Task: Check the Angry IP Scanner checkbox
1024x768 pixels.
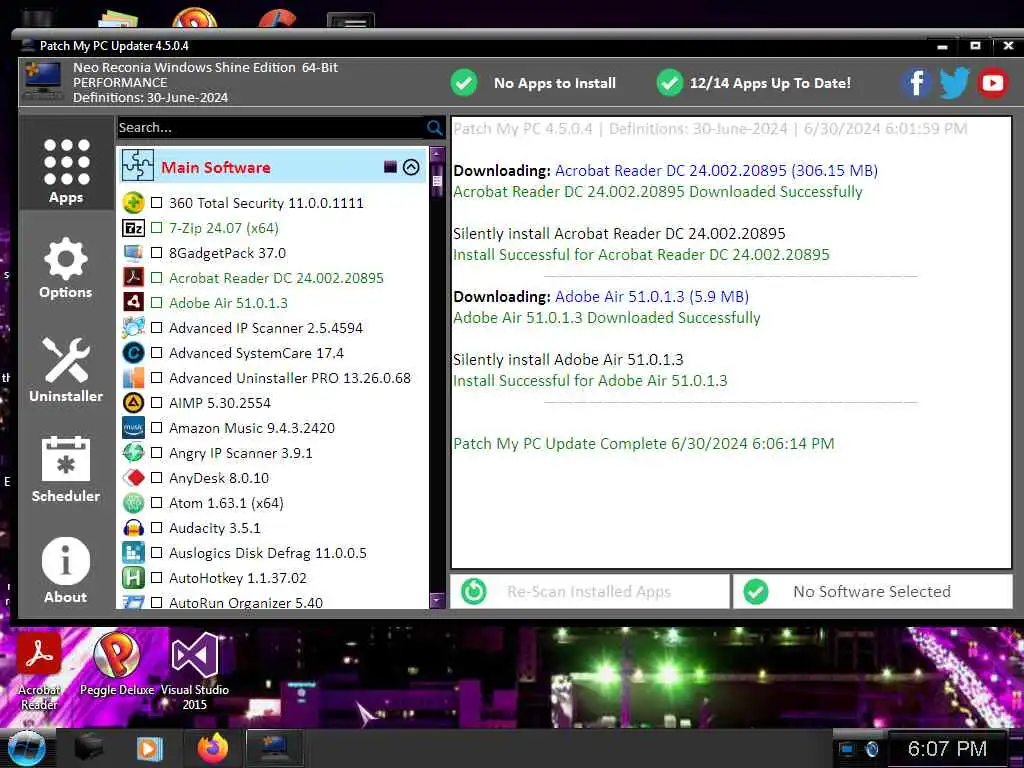Action: tap(157, 453)
